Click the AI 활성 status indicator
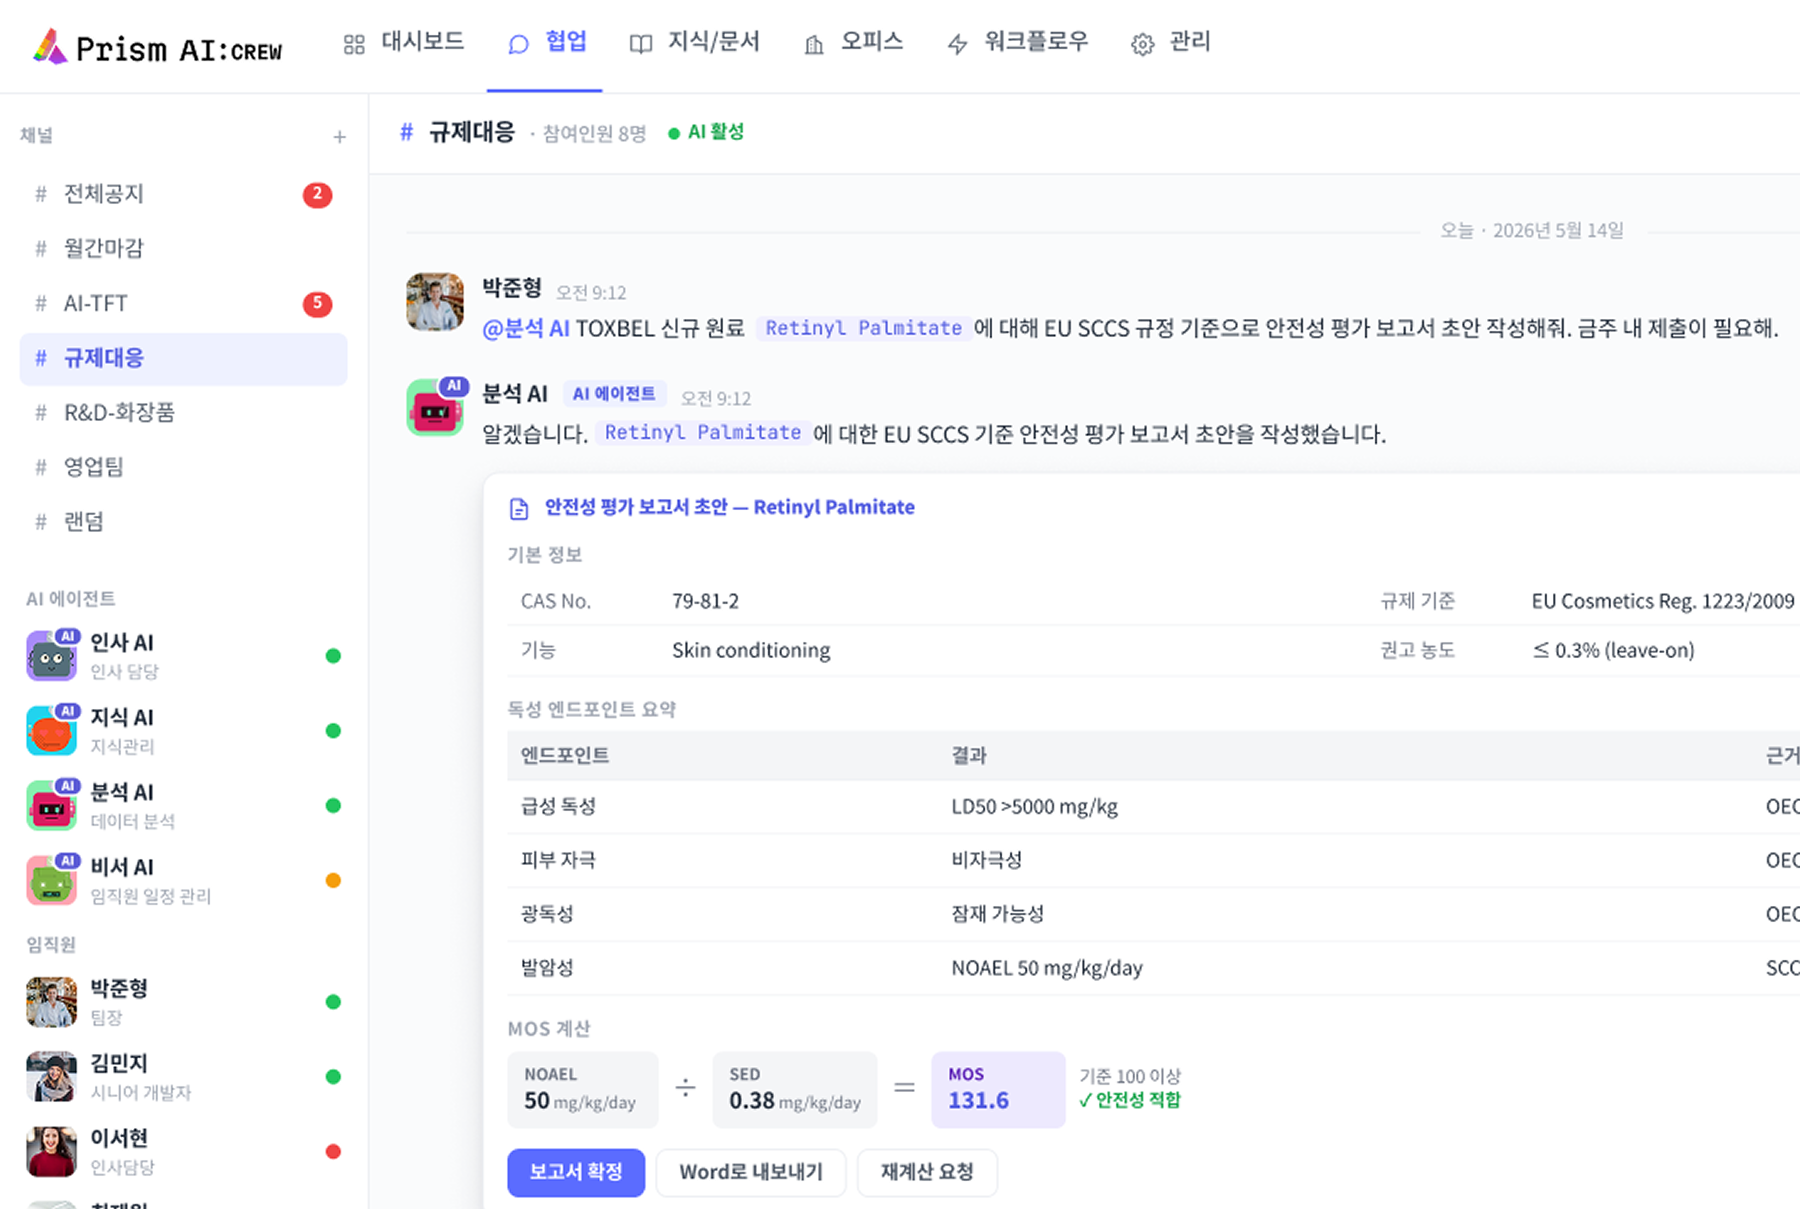1800x1209 pixels. pyautogui.click(x=706, y=132)
